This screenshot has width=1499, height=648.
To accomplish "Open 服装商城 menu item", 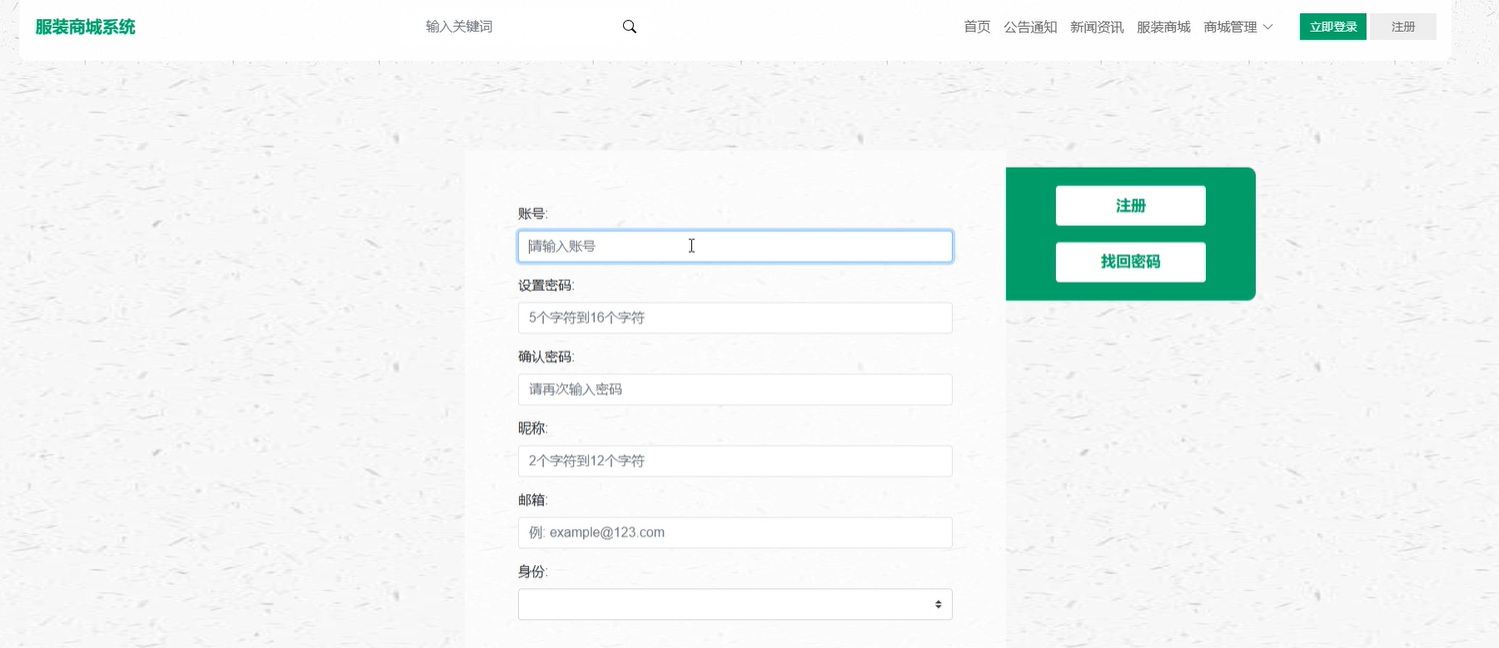I will tap(1163, 27).
